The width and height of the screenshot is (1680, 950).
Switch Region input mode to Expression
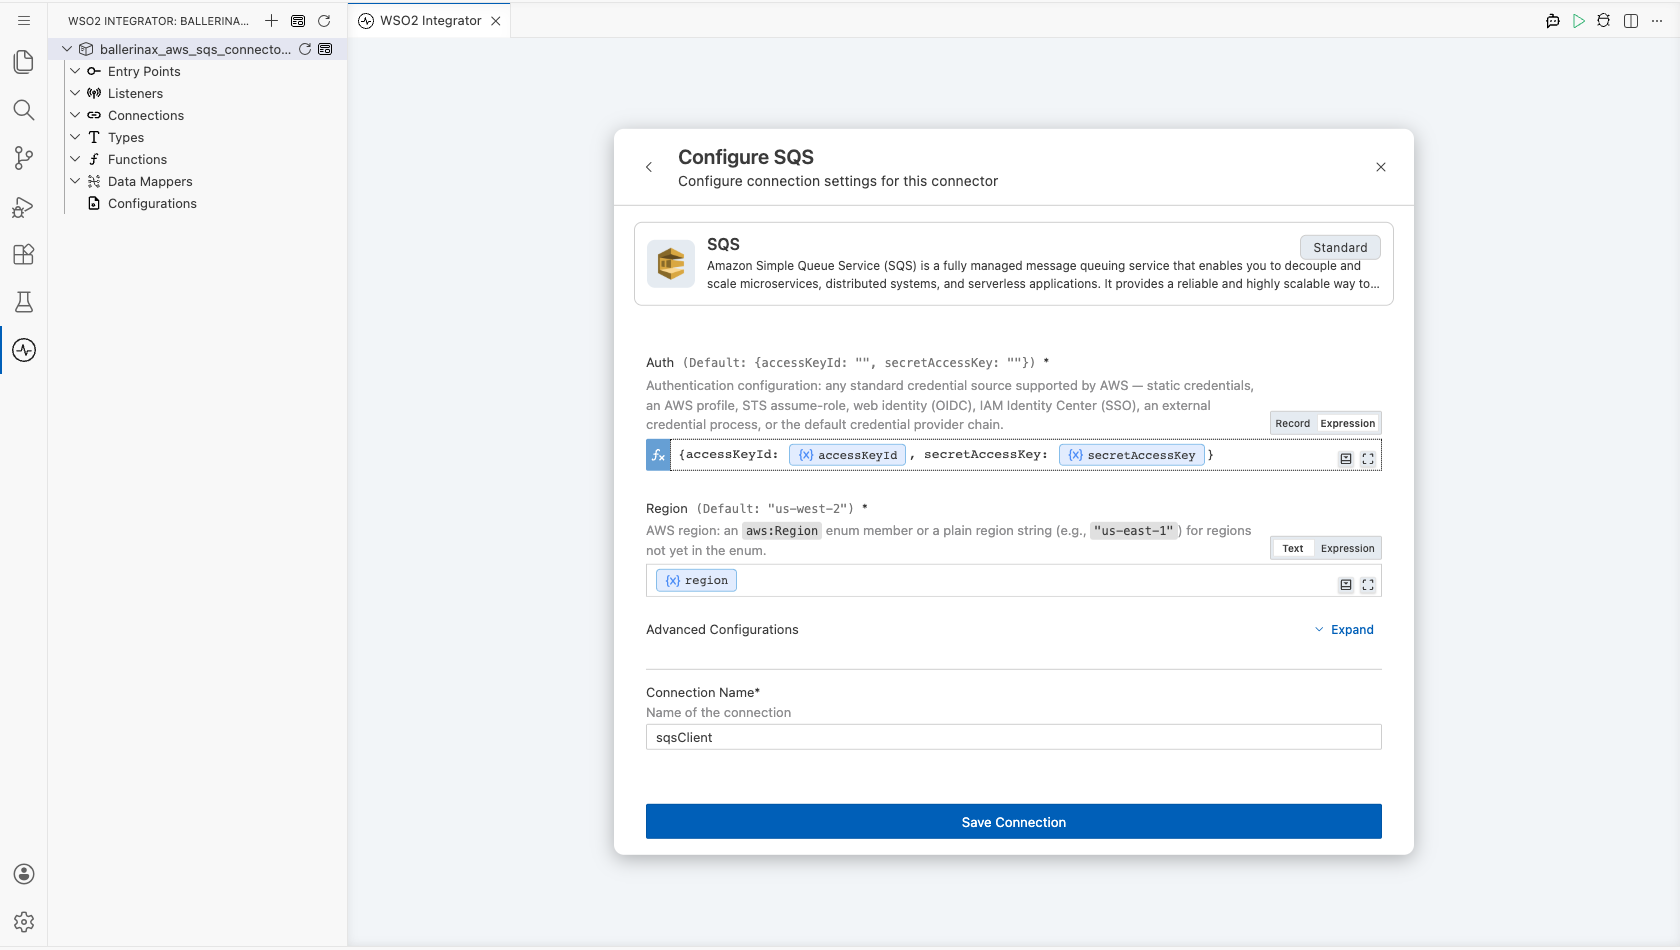coord(1347,548)
